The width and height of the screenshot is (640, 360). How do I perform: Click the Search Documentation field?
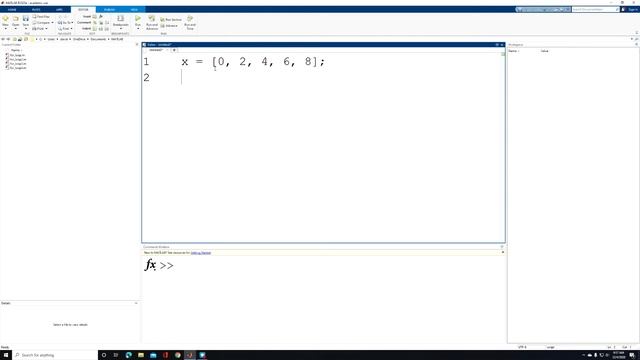coord(595,9)
